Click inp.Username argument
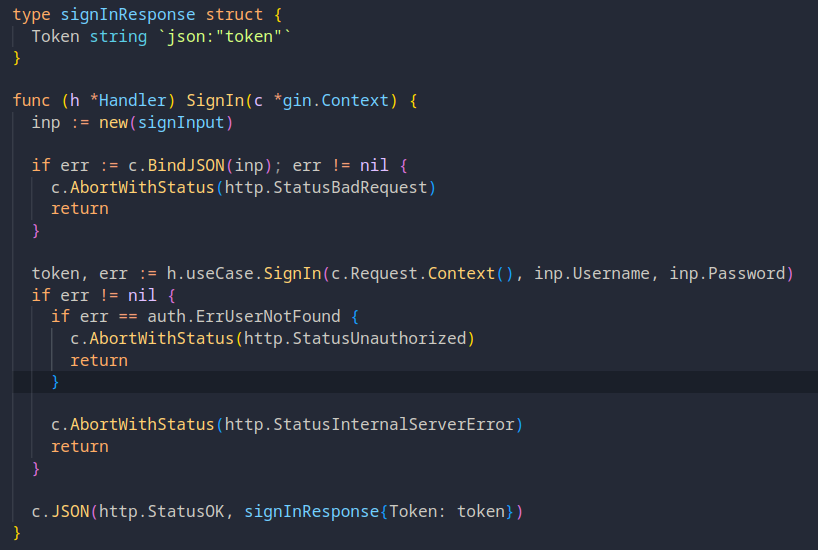This screenshot has height=550, width=818. [592, 273]
